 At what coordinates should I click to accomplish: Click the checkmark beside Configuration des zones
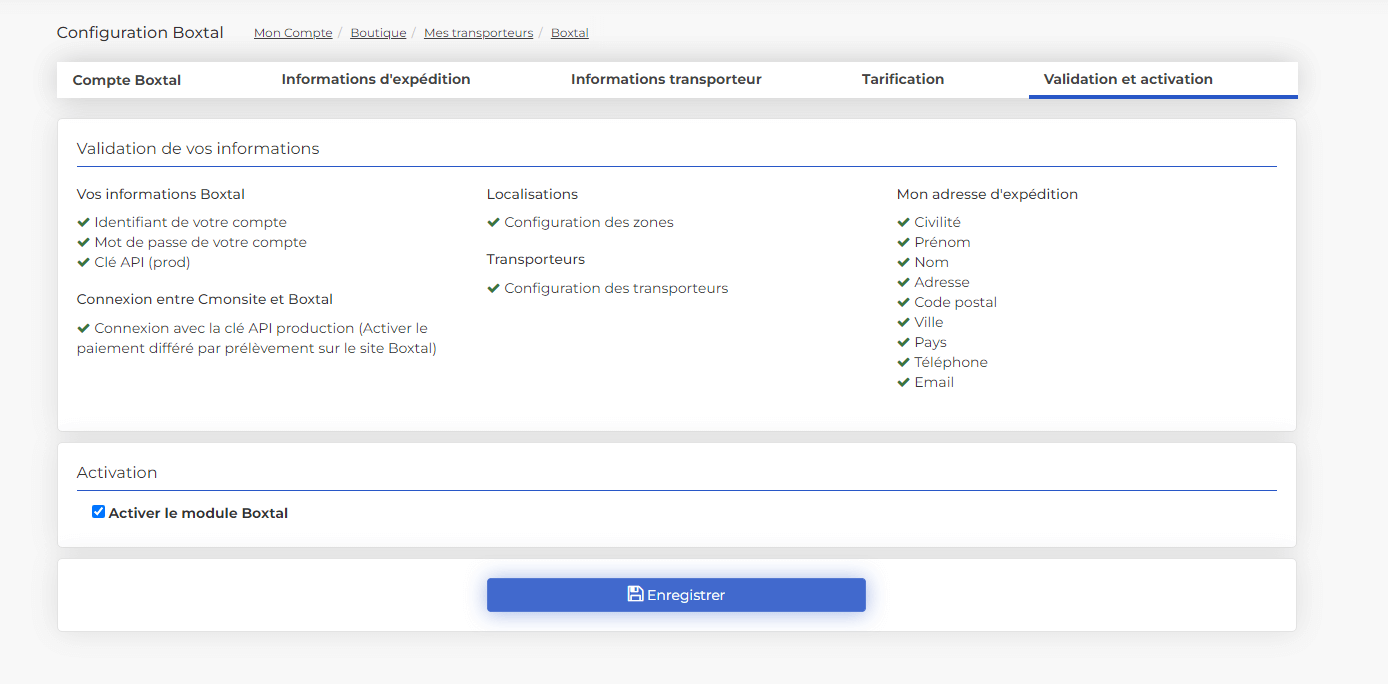pyautogui.click(x=493, y=223)
